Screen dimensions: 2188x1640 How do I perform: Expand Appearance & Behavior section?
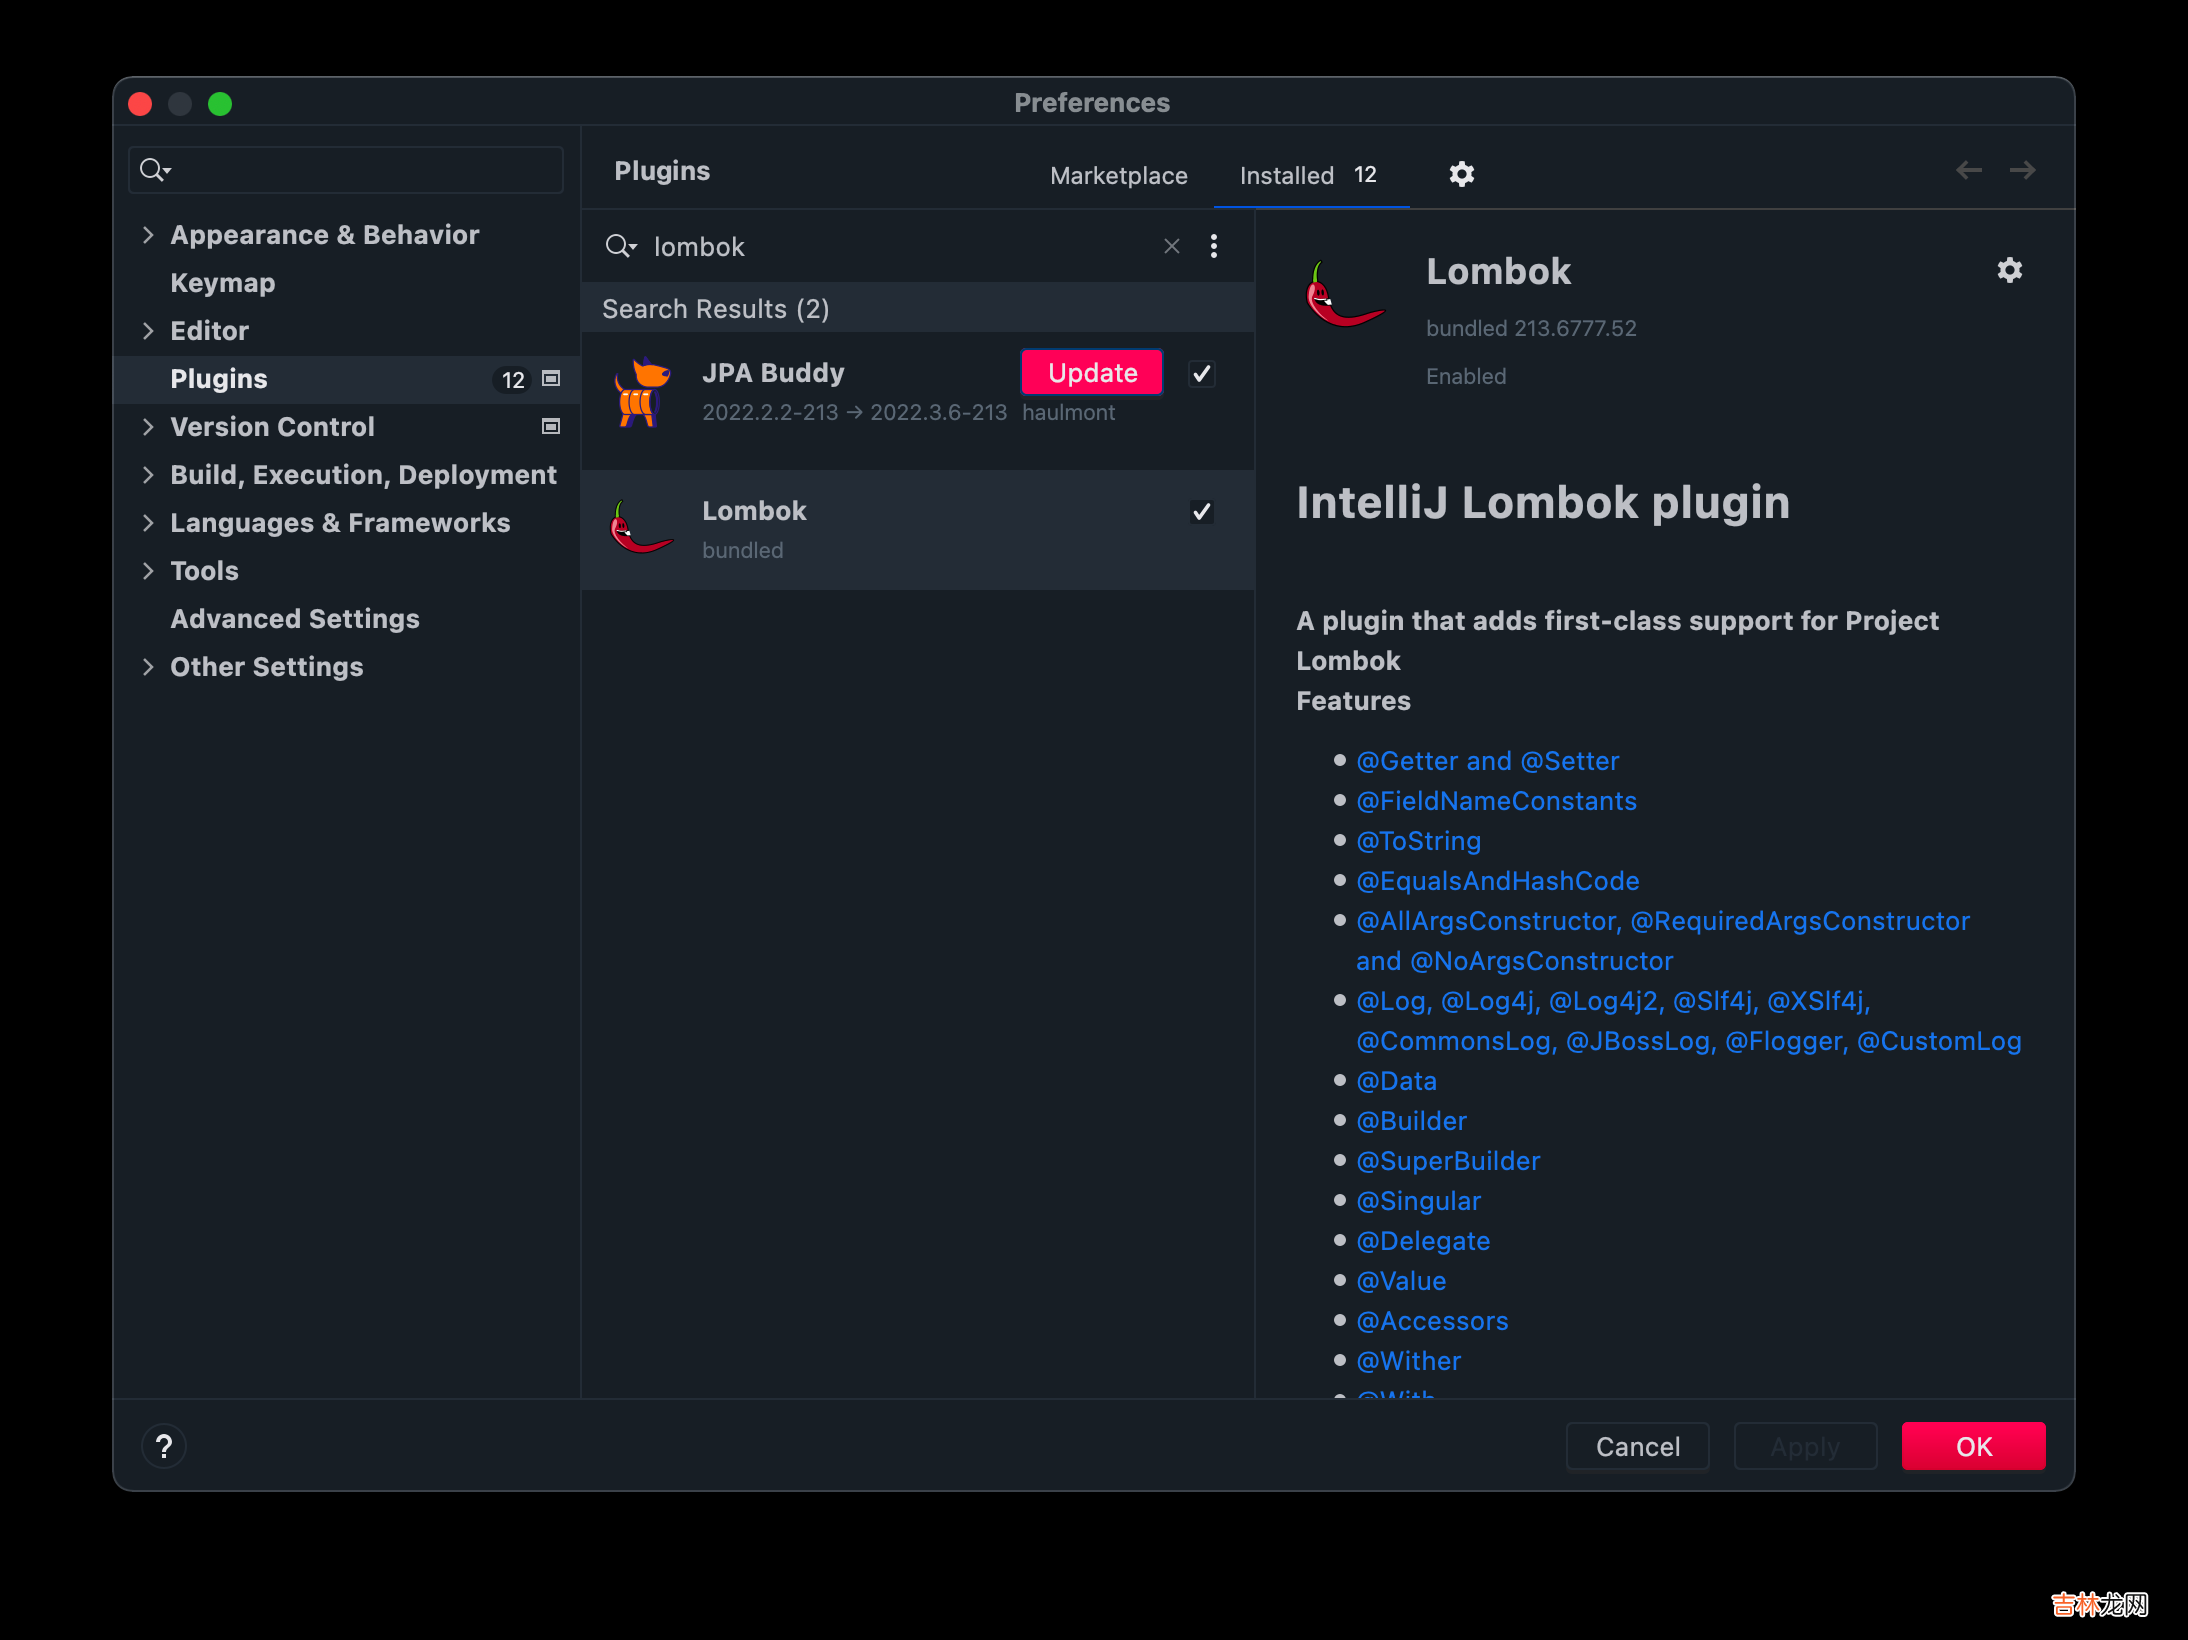(x=148, y=235)
